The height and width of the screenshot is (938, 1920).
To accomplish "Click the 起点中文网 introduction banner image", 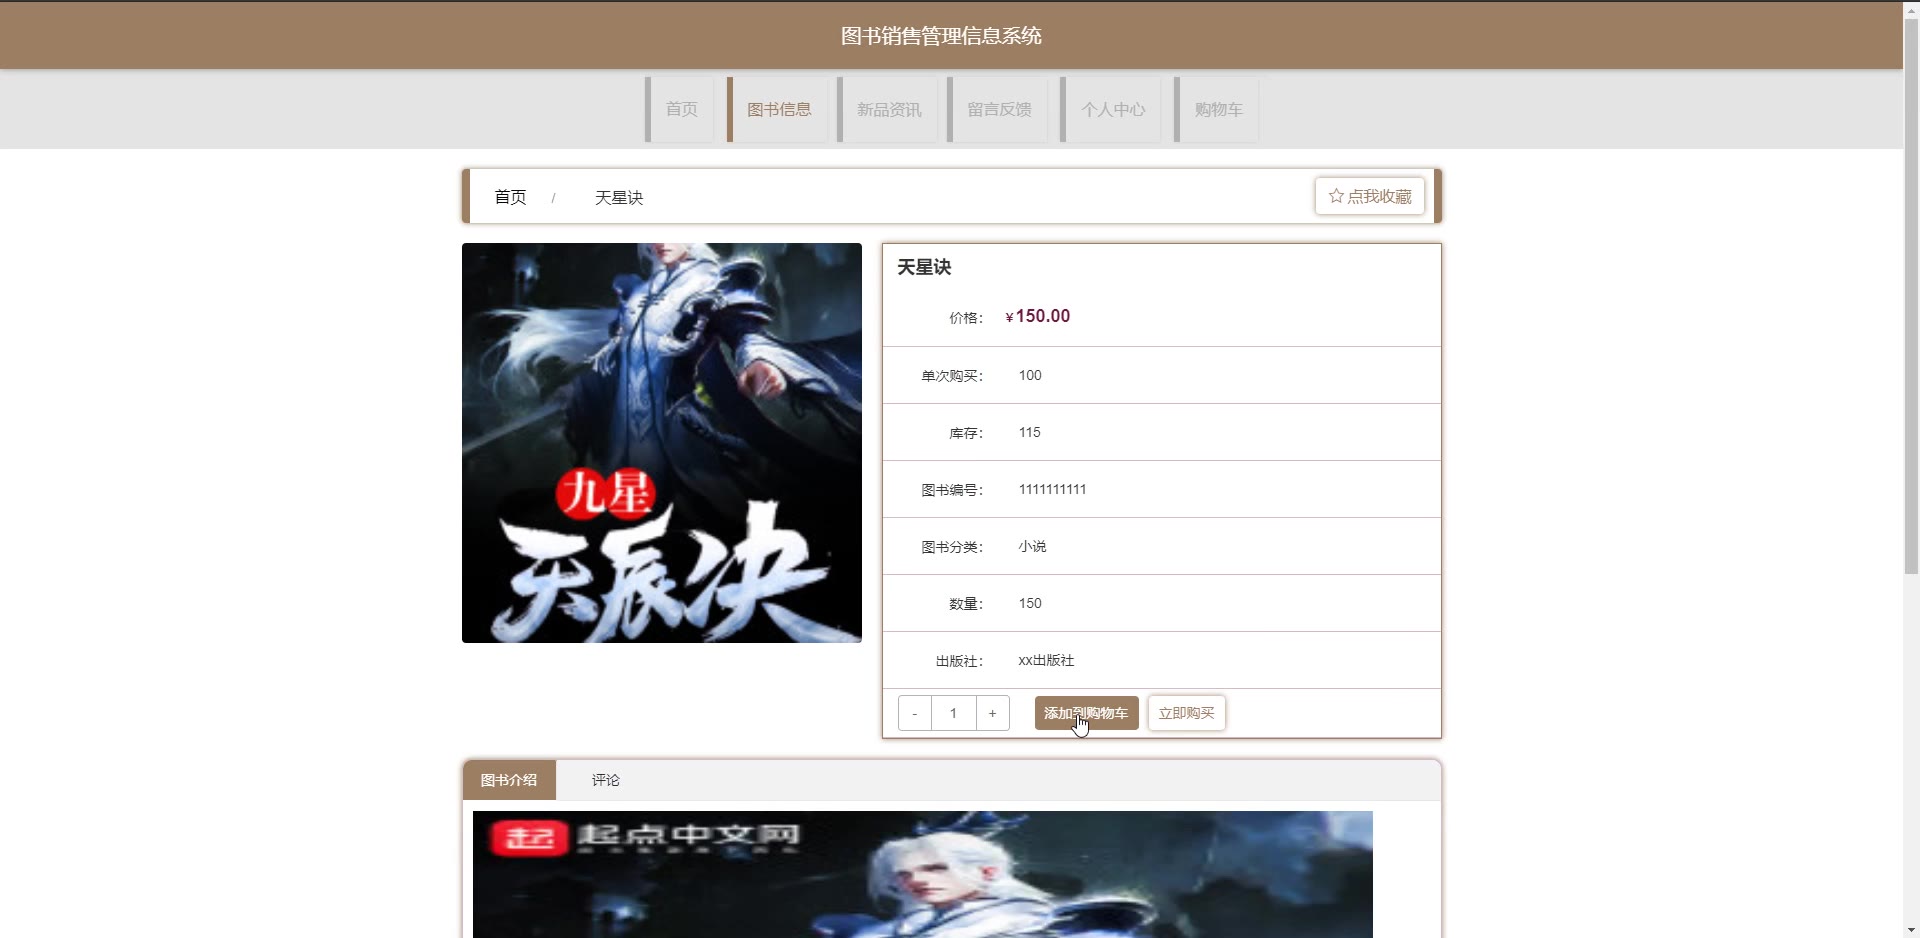I will click(x=922, y=874).
